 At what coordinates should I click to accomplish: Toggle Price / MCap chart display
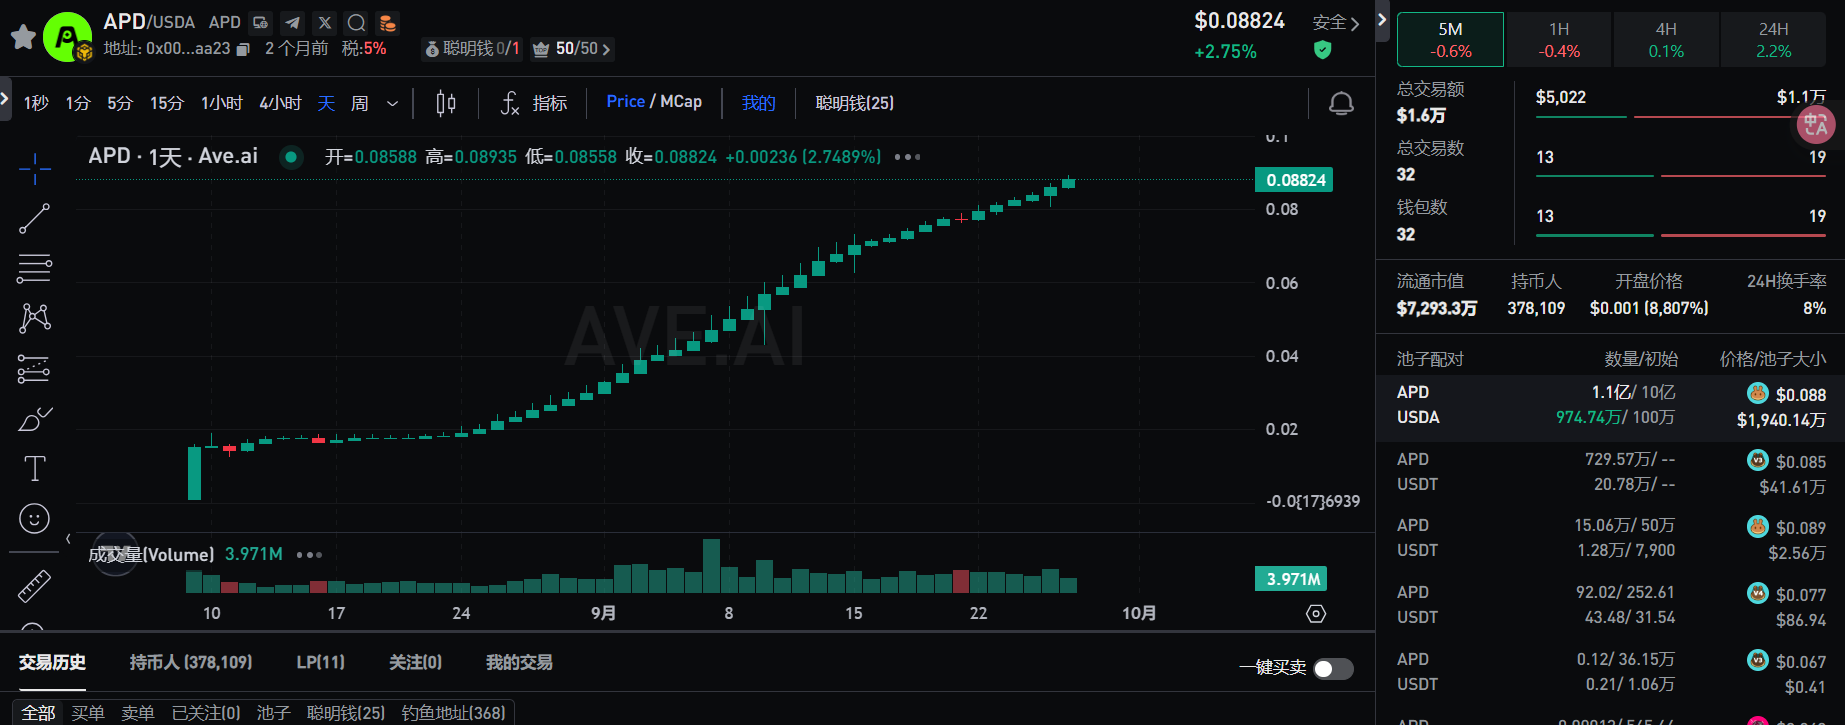click(x=654, y=102)
